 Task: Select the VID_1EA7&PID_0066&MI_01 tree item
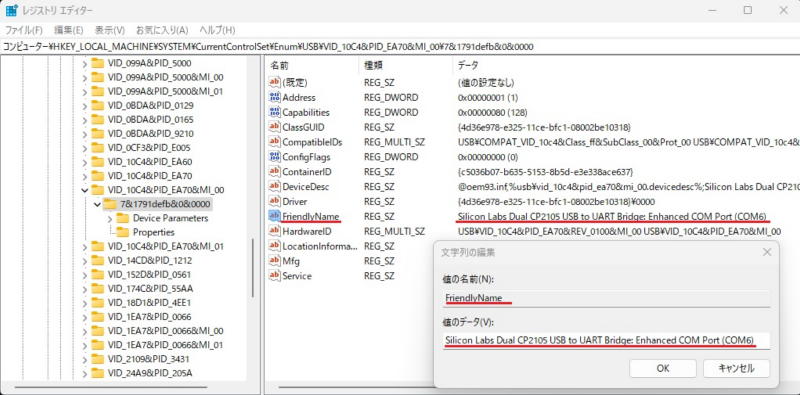click(165, 345)
